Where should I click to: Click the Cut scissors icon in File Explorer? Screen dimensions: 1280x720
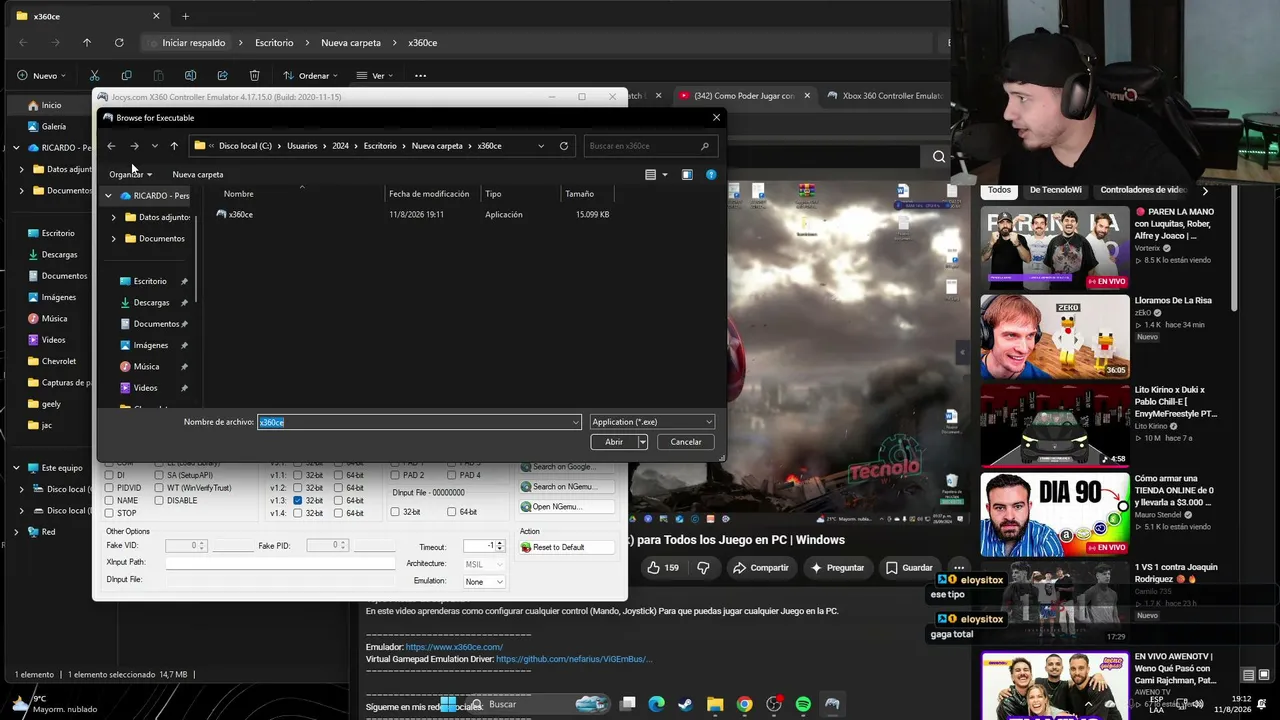[94, 75]
